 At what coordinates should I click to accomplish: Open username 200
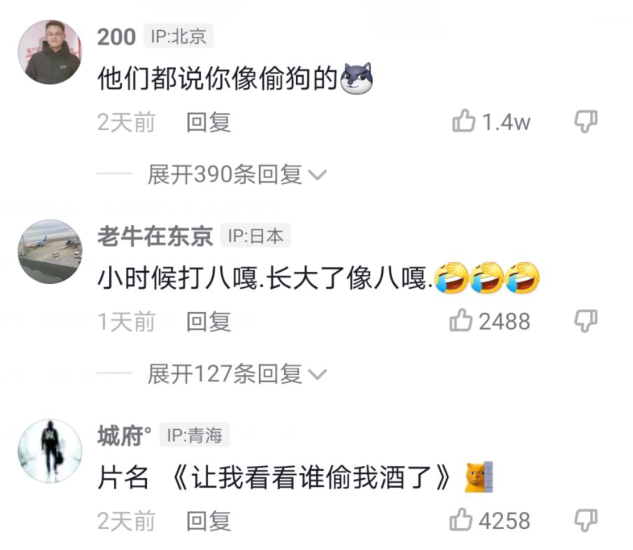pos(116,37)
